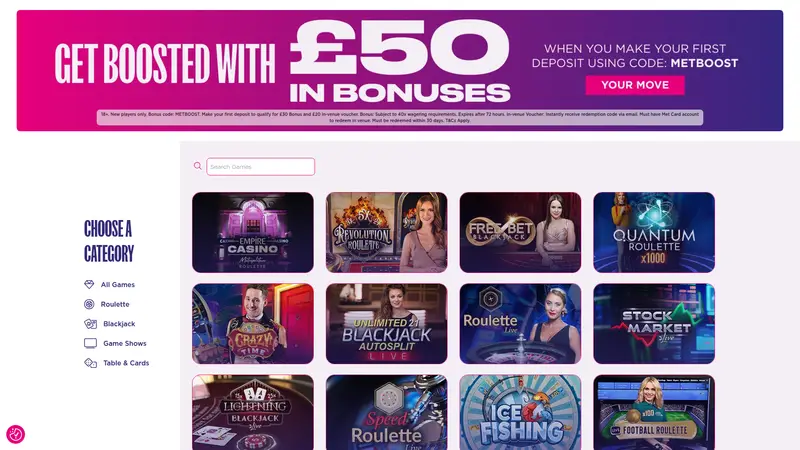This screenshot has width=800, height=450.
Task: Open the pink cookie settings badge
Action: point(15,434)
